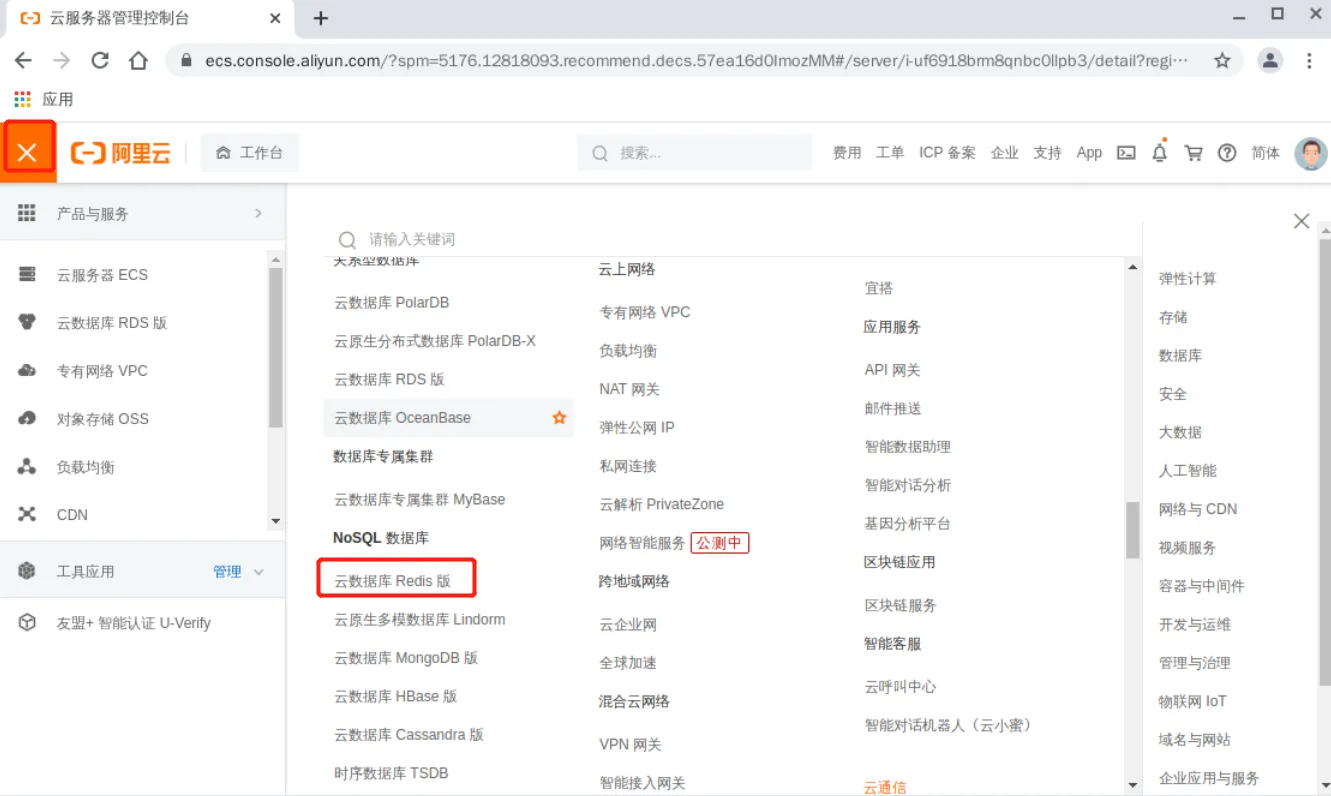The image size is (1331, 796).
Task: Click the 管理 link next to 工具应用
Action: point(227,572)
